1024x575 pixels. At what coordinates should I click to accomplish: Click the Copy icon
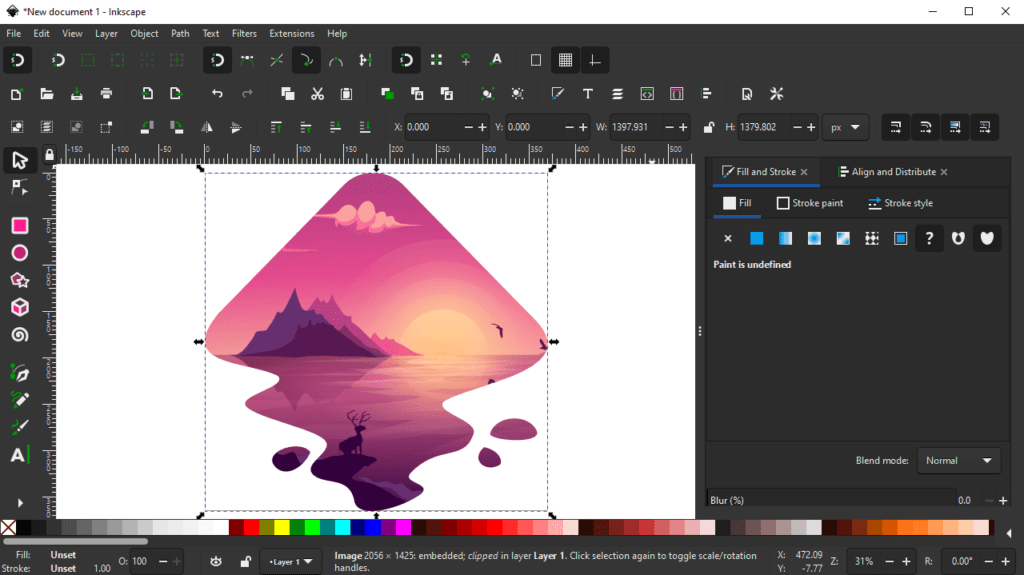(x=287, y=94)
